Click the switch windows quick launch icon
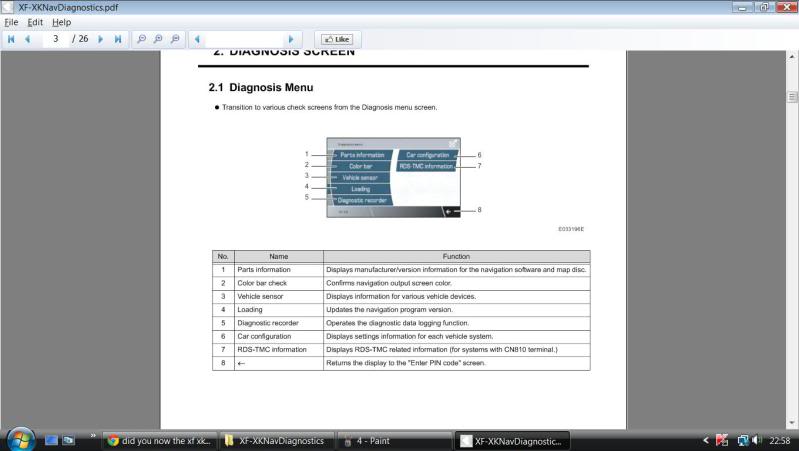 coord(68,440)
